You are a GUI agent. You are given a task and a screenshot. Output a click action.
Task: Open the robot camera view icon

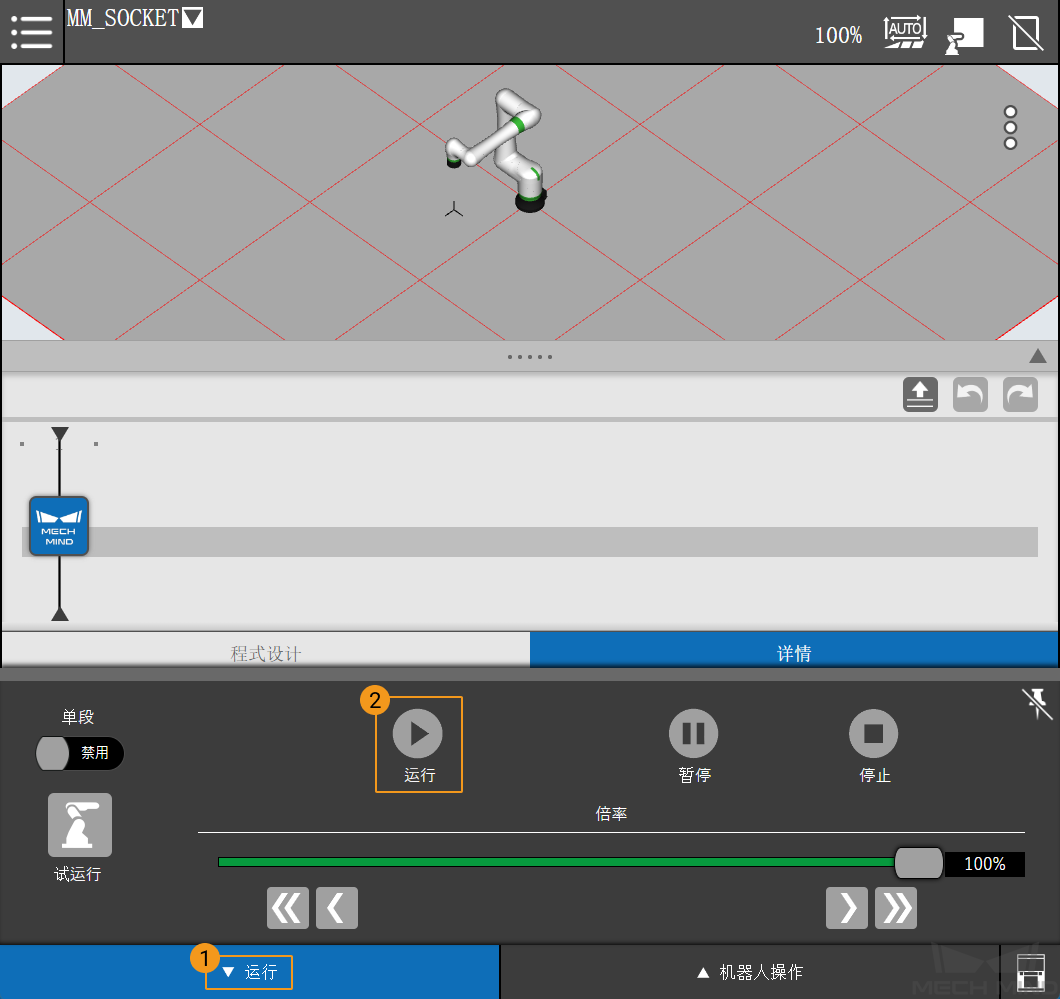pos(964,34)
